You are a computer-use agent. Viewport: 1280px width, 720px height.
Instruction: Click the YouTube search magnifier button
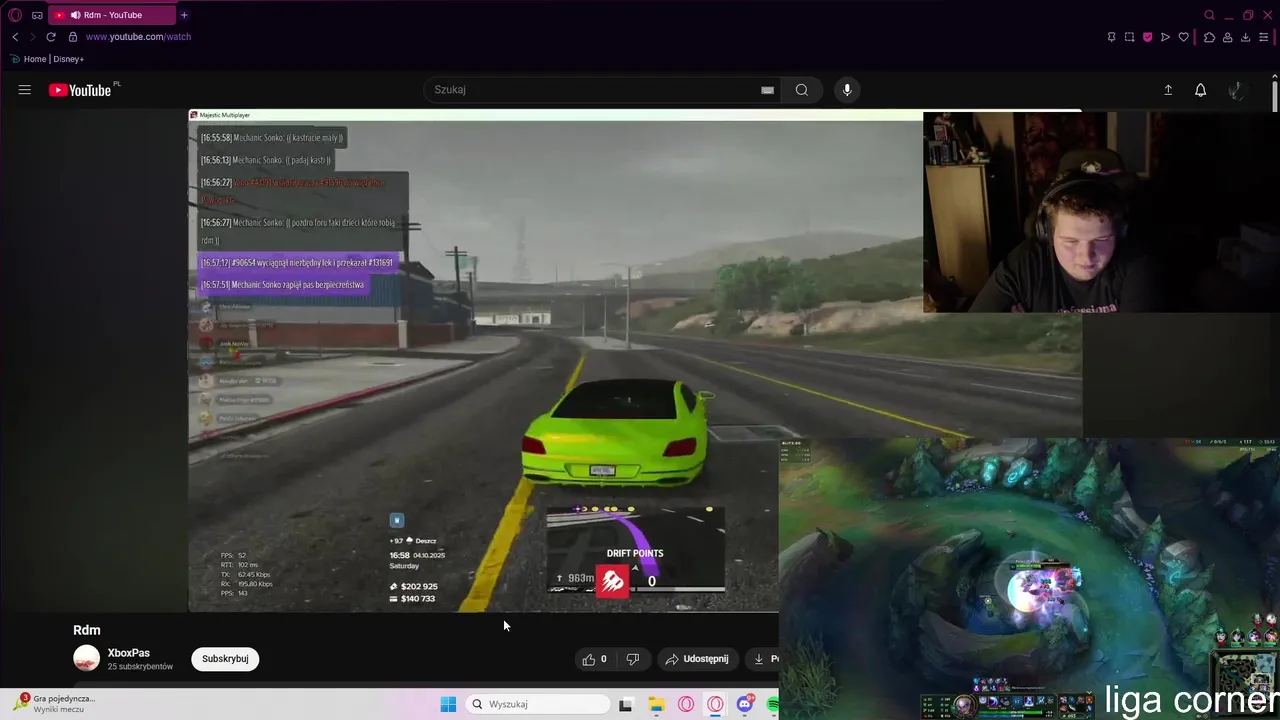(x=802, y=90)
